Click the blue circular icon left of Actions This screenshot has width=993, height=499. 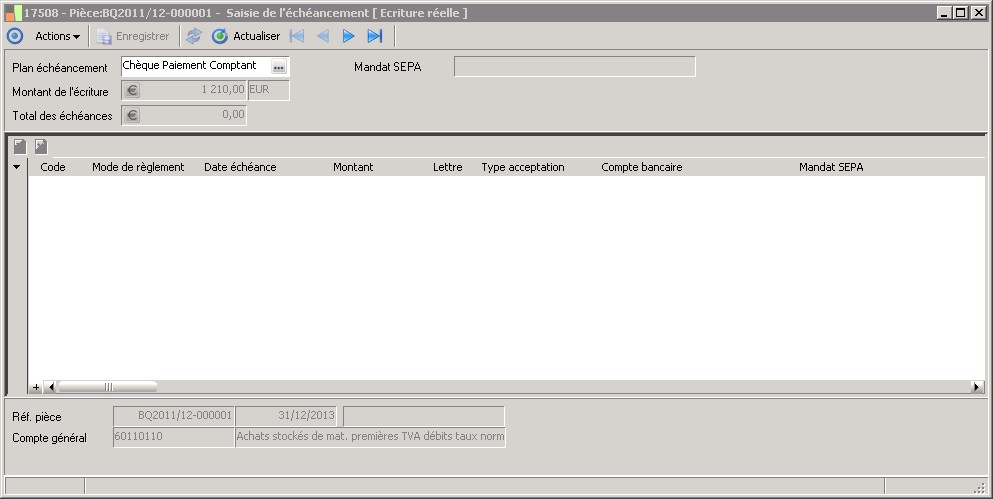[15, 36]
